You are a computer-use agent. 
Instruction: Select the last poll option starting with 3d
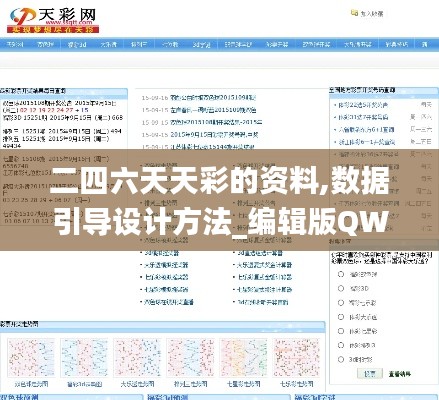tap(341, 359)
